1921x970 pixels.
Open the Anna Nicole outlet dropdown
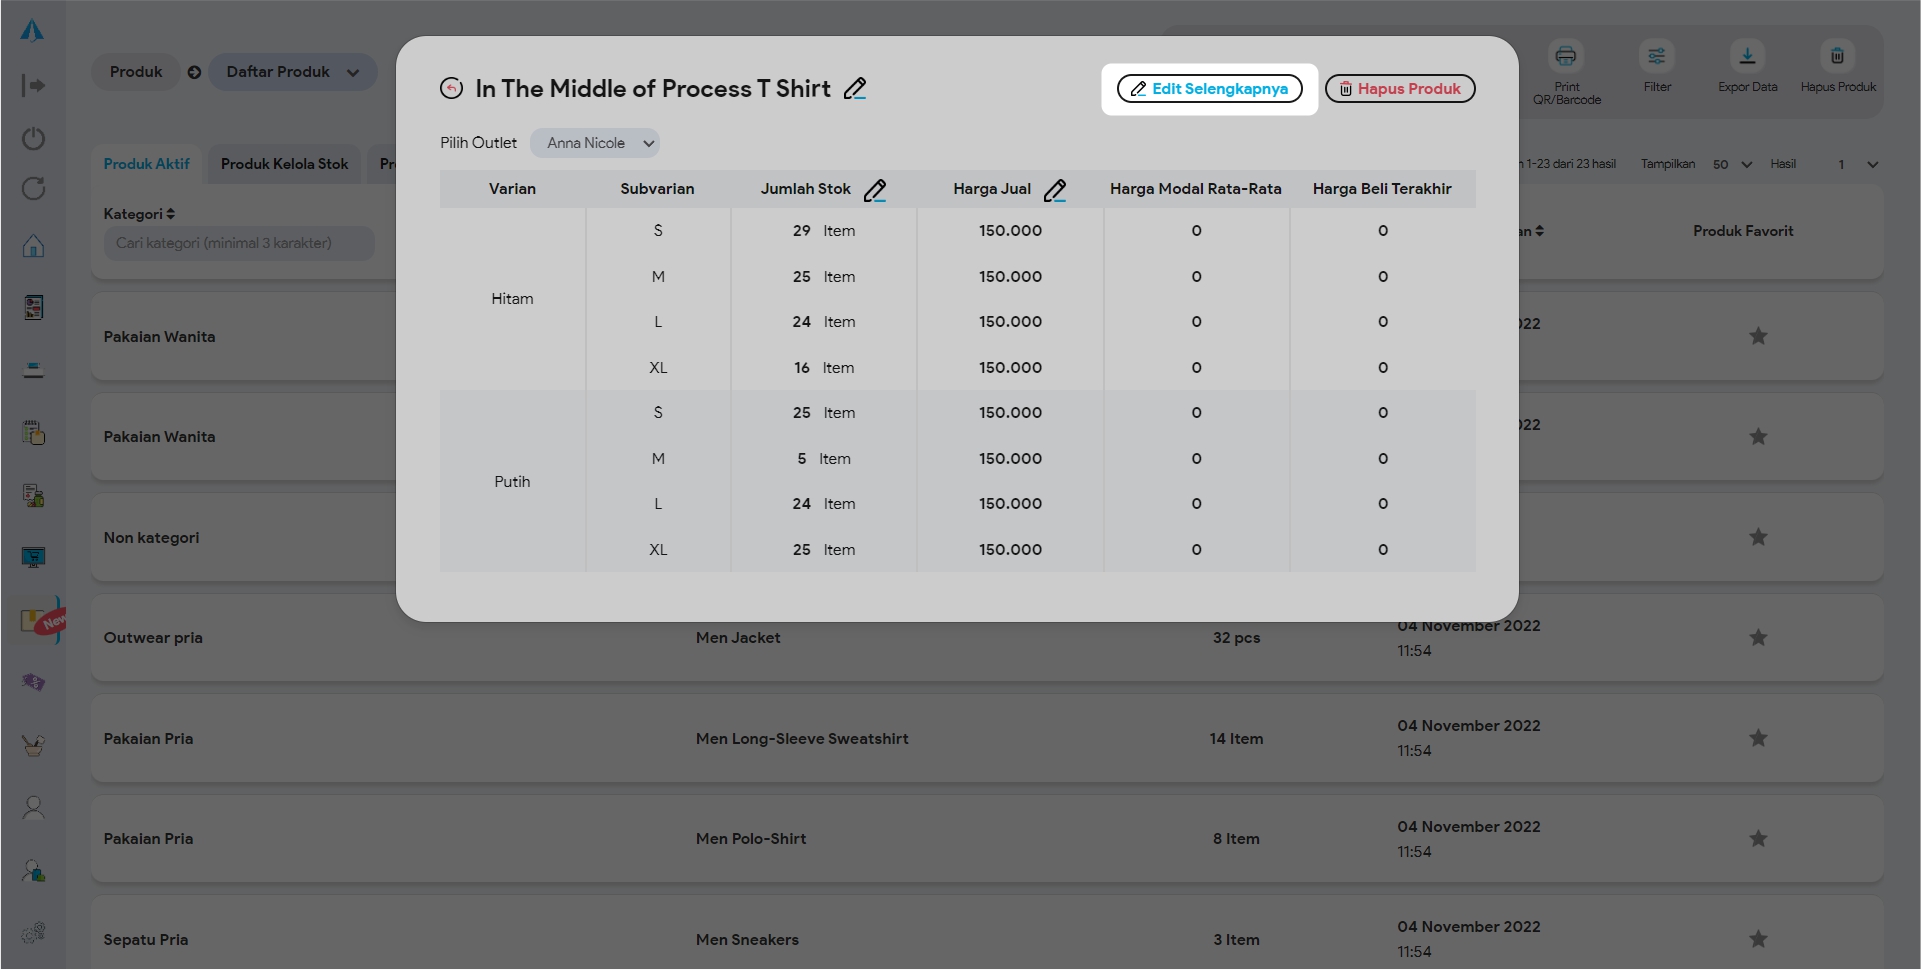click(595, 143)
